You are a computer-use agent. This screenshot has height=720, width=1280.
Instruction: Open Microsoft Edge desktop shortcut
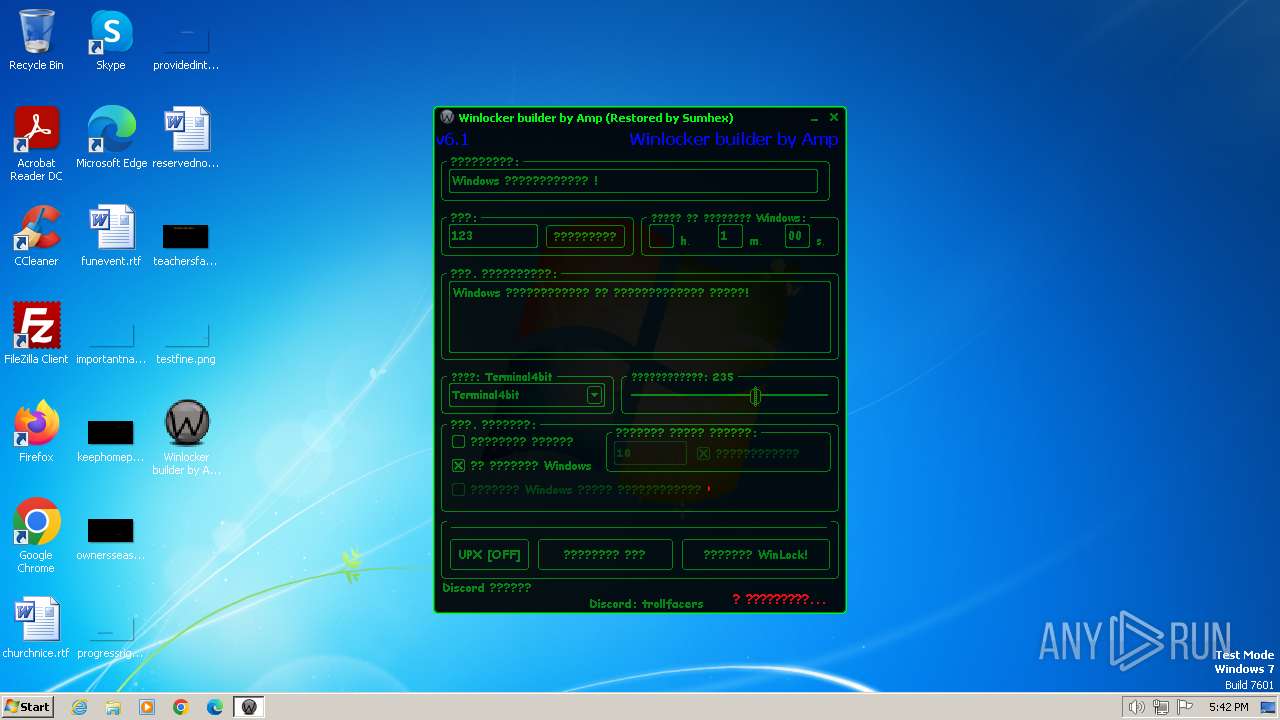pos(111,138)
